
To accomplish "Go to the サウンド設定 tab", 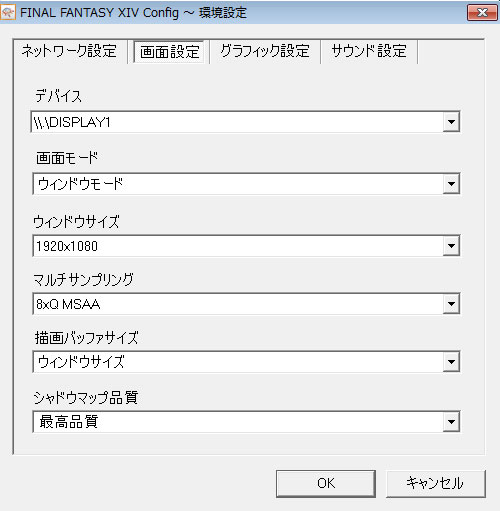I will (369, 51).
